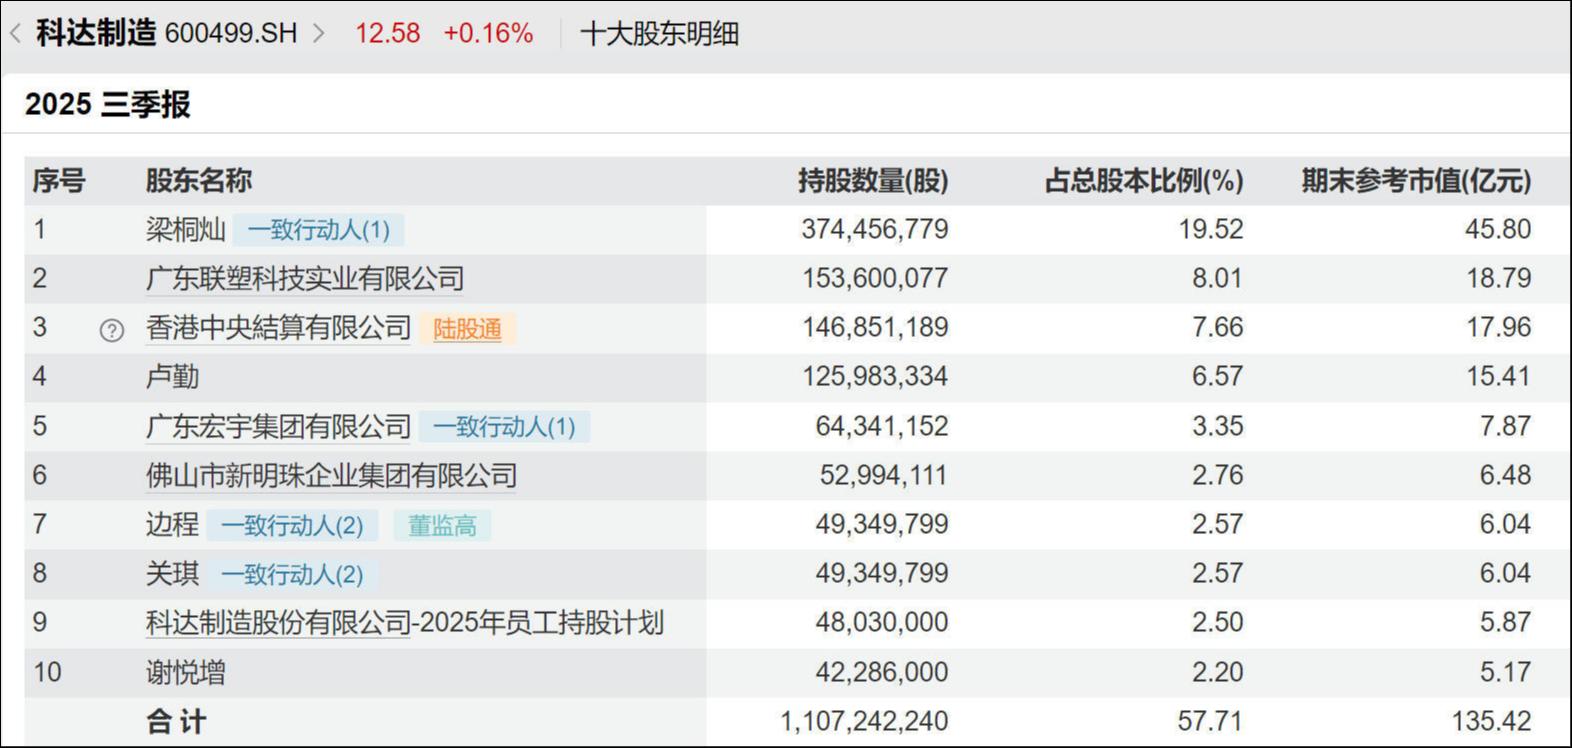Sort by 占总股本比例(%) column header
Image resolution: width=1572 pixels, height=748 pixels.
coord(1144,181)
